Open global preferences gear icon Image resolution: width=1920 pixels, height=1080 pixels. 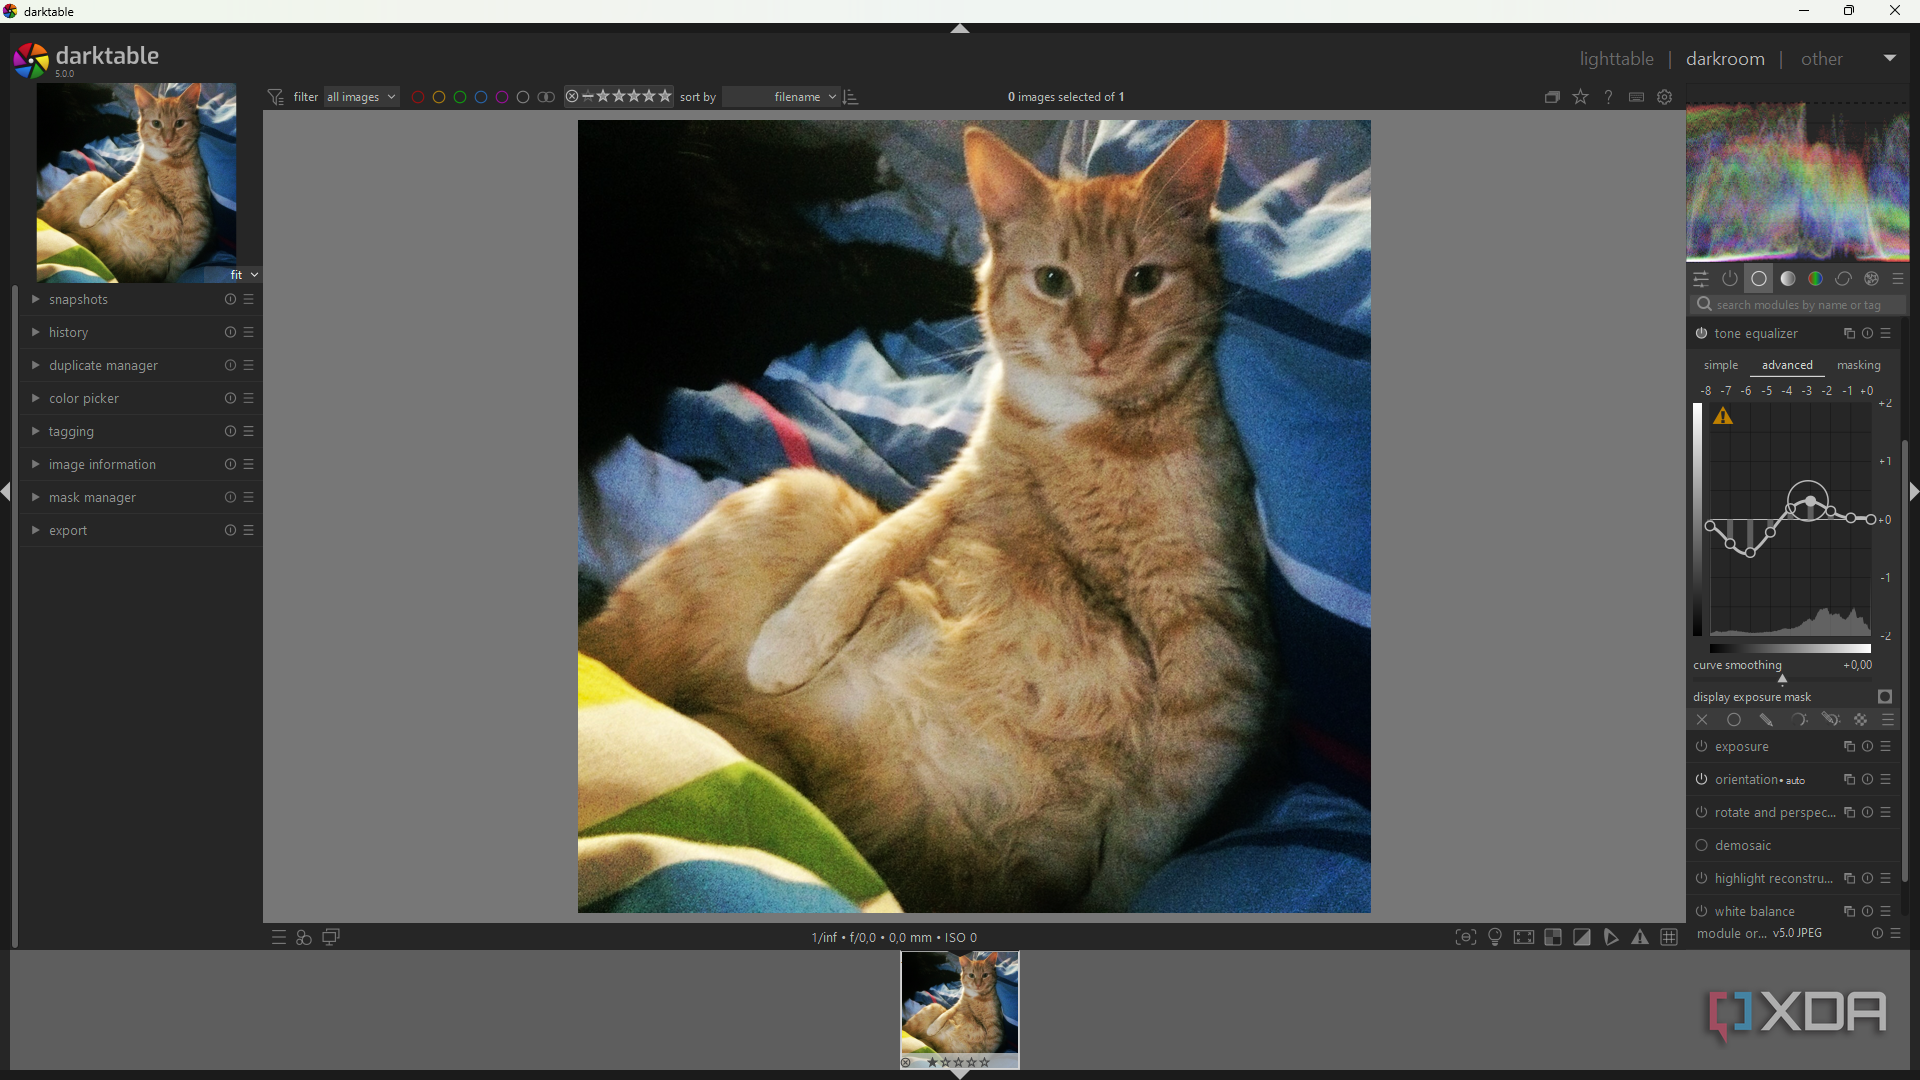tap(1665, 97)
